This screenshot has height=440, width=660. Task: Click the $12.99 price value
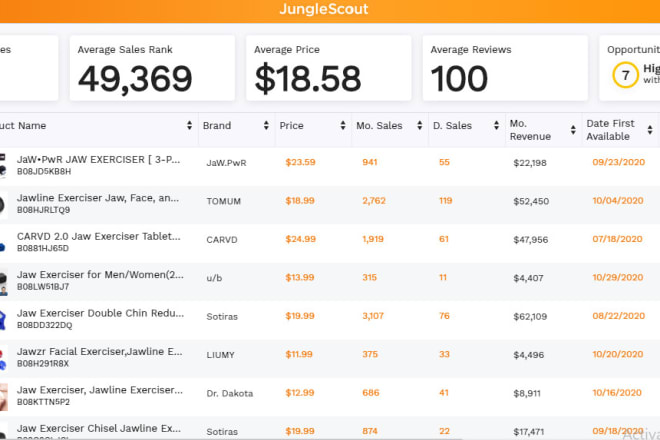(x=300, y=392)
